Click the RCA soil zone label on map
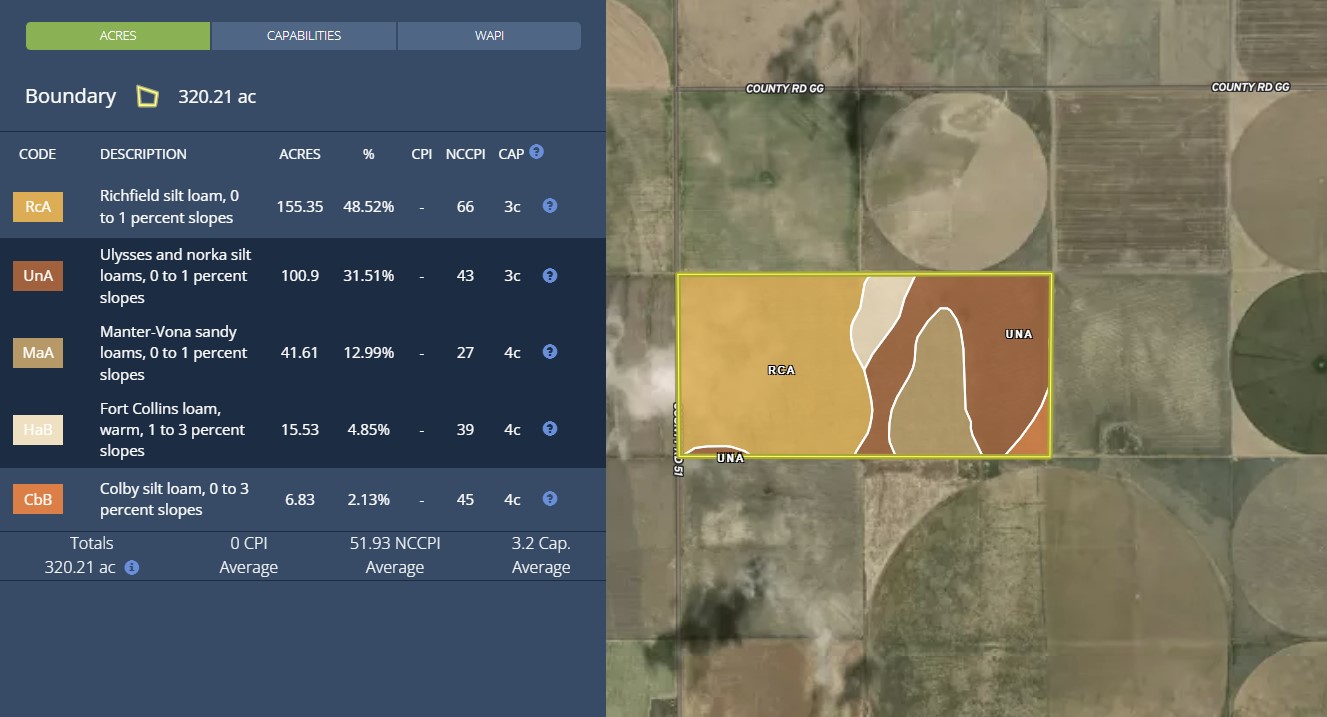 coord(781,370)
